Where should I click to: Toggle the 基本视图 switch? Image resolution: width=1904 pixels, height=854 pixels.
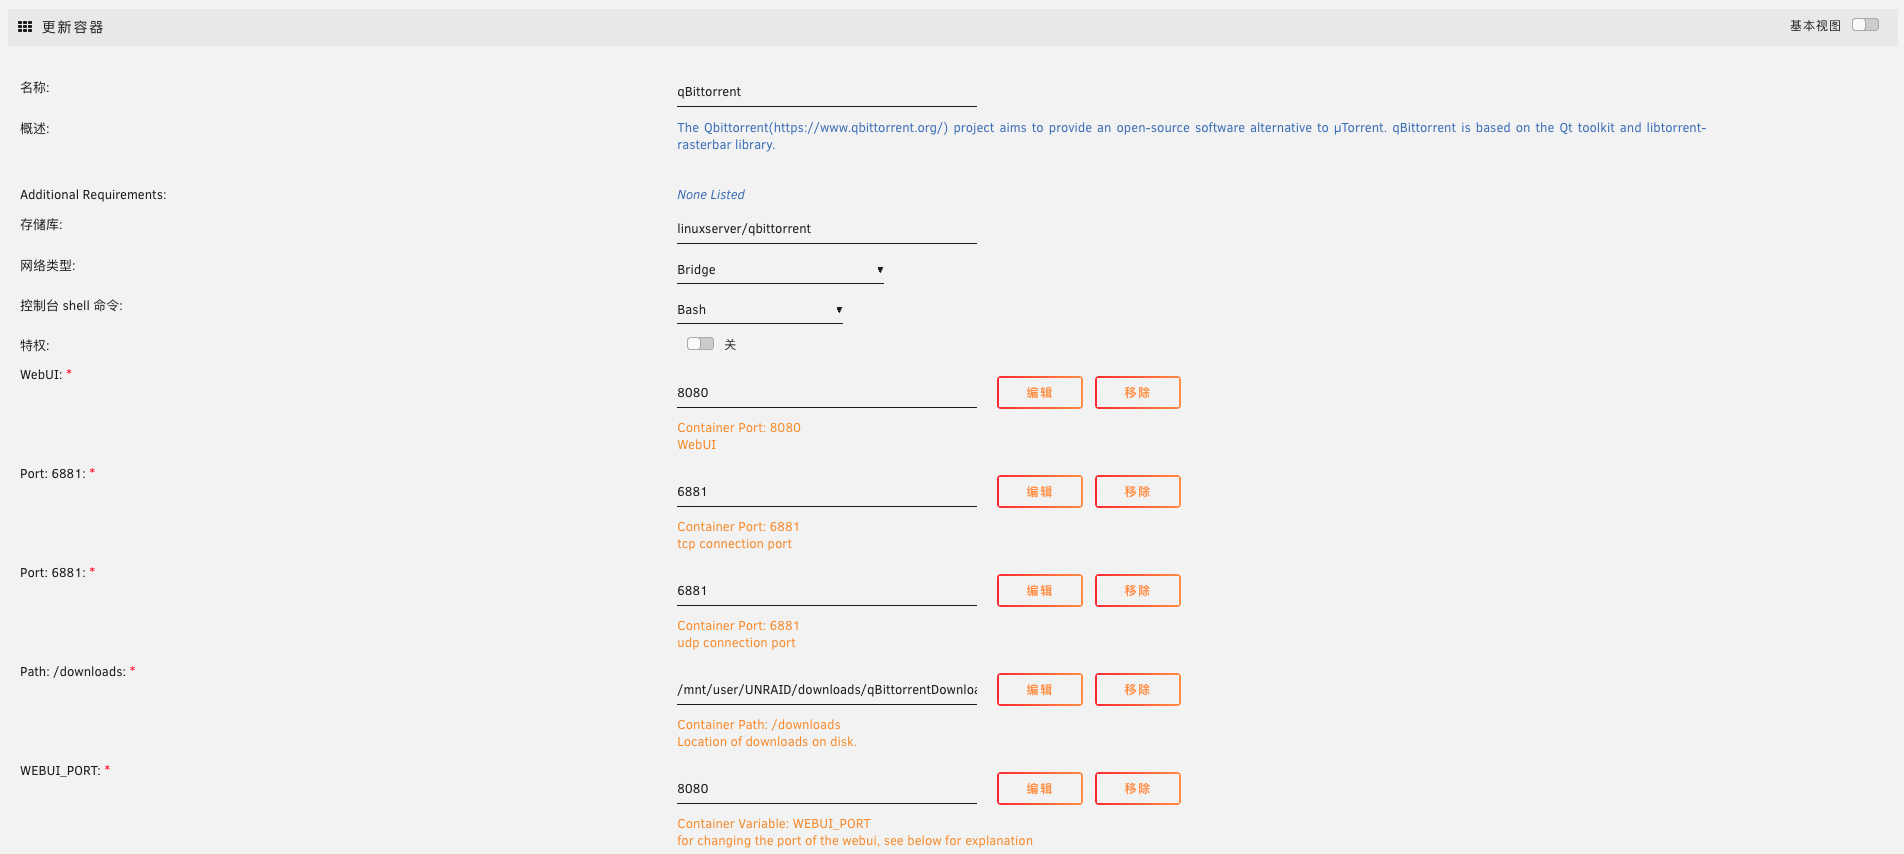[1865, 25]
